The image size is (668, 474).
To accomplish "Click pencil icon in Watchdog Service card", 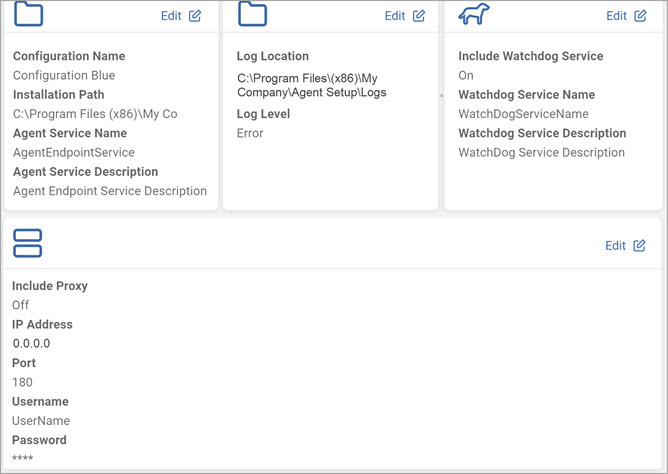I will tap(640, 16).
